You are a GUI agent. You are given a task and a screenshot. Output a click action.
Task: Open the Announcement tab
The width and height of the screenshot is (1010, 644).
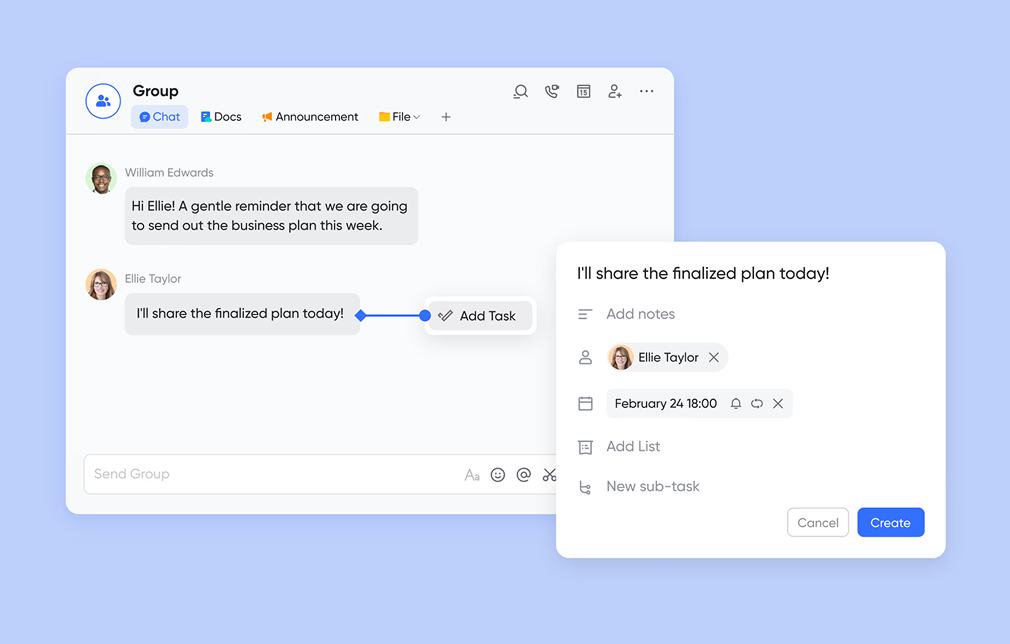click(310, 117)
